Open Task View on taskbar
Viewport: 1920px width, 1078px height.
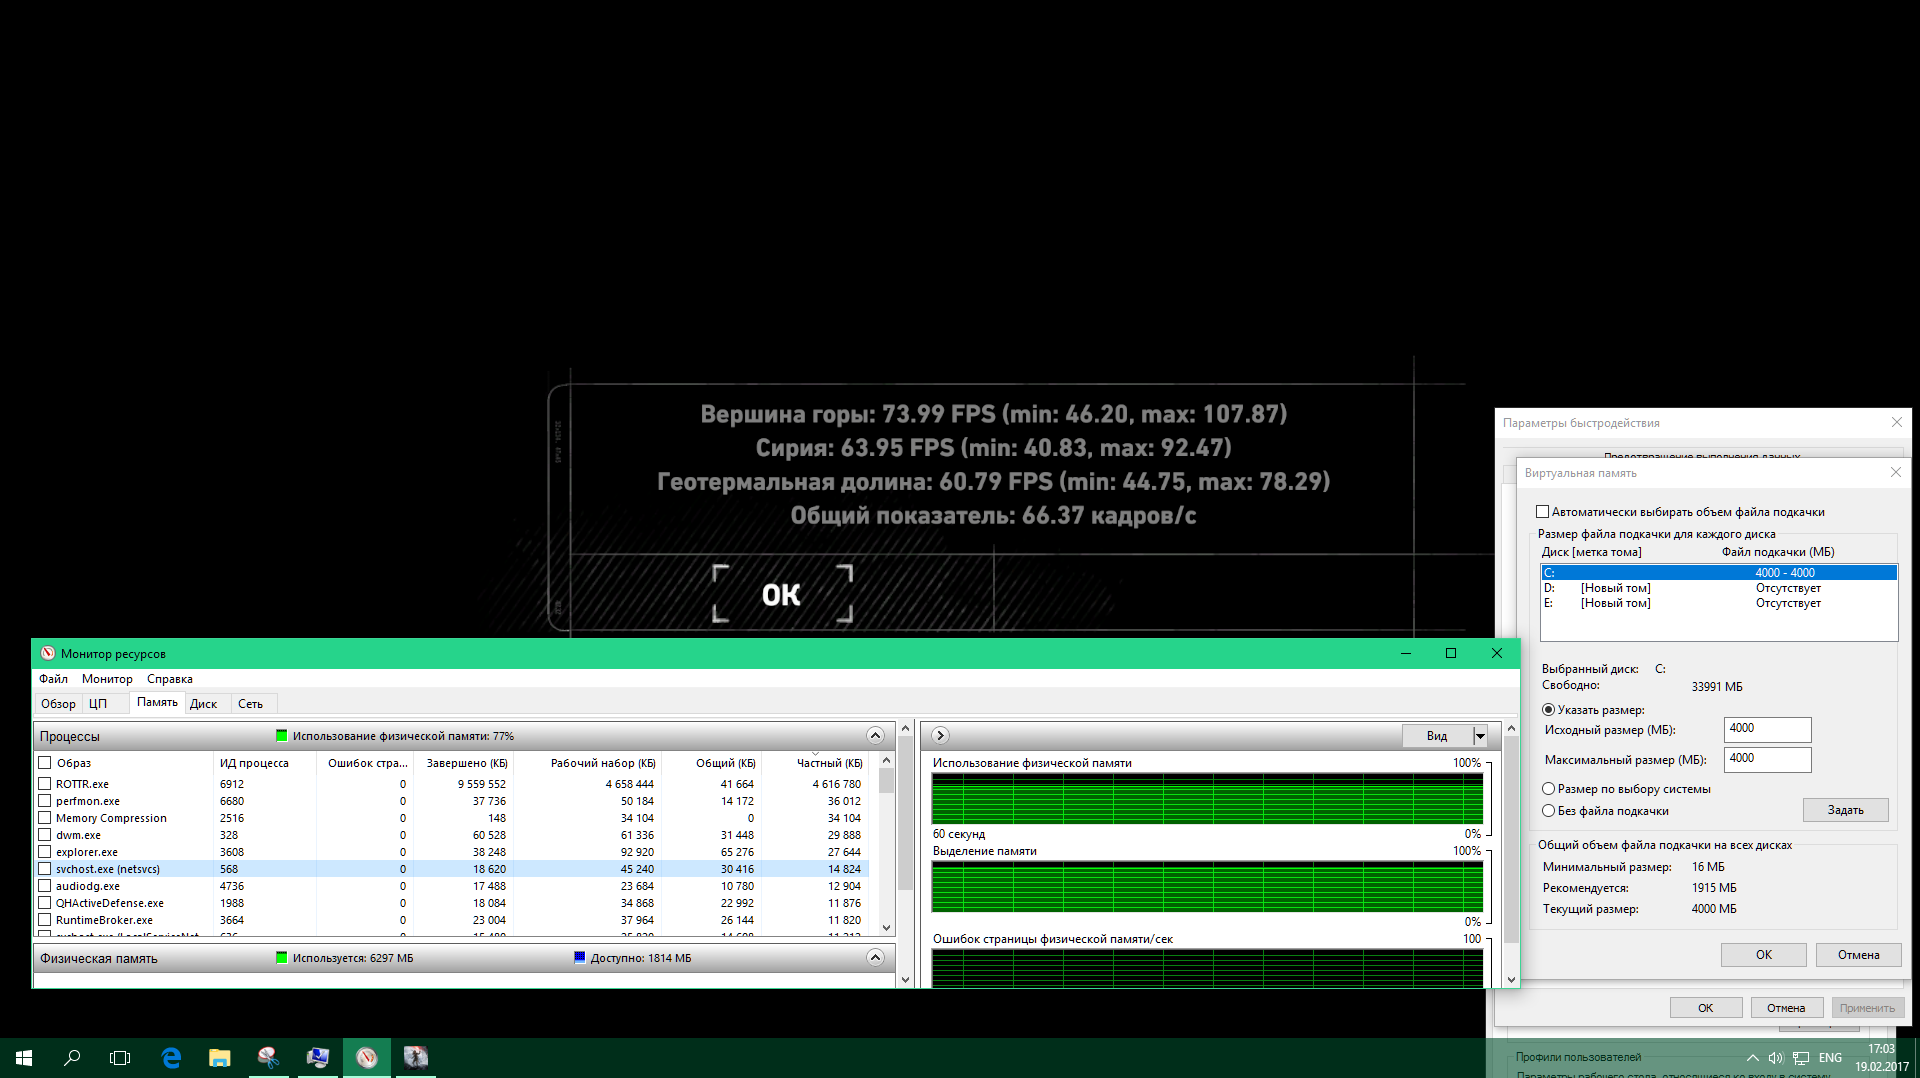point(120,1058)
